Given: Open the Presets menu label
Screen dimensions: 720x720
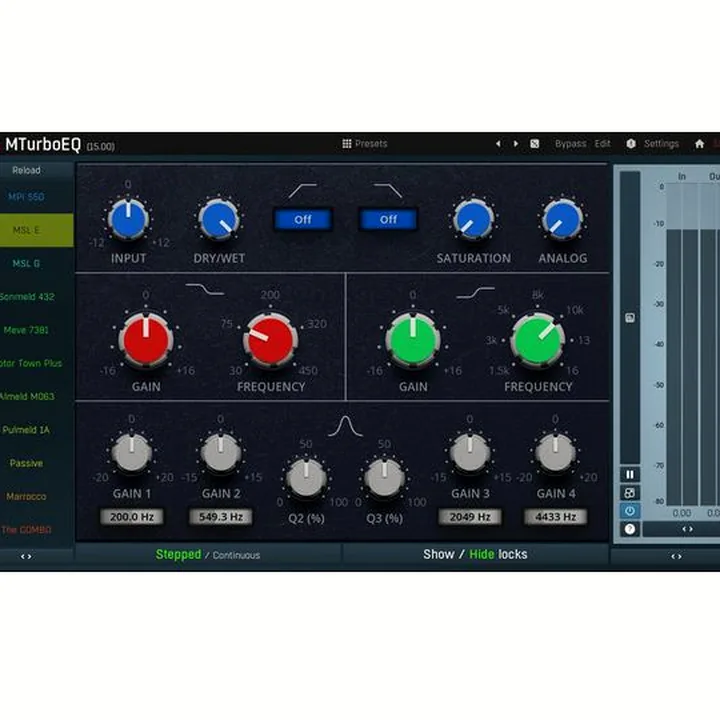Looking at the screenshot, I should pos(371,144).
